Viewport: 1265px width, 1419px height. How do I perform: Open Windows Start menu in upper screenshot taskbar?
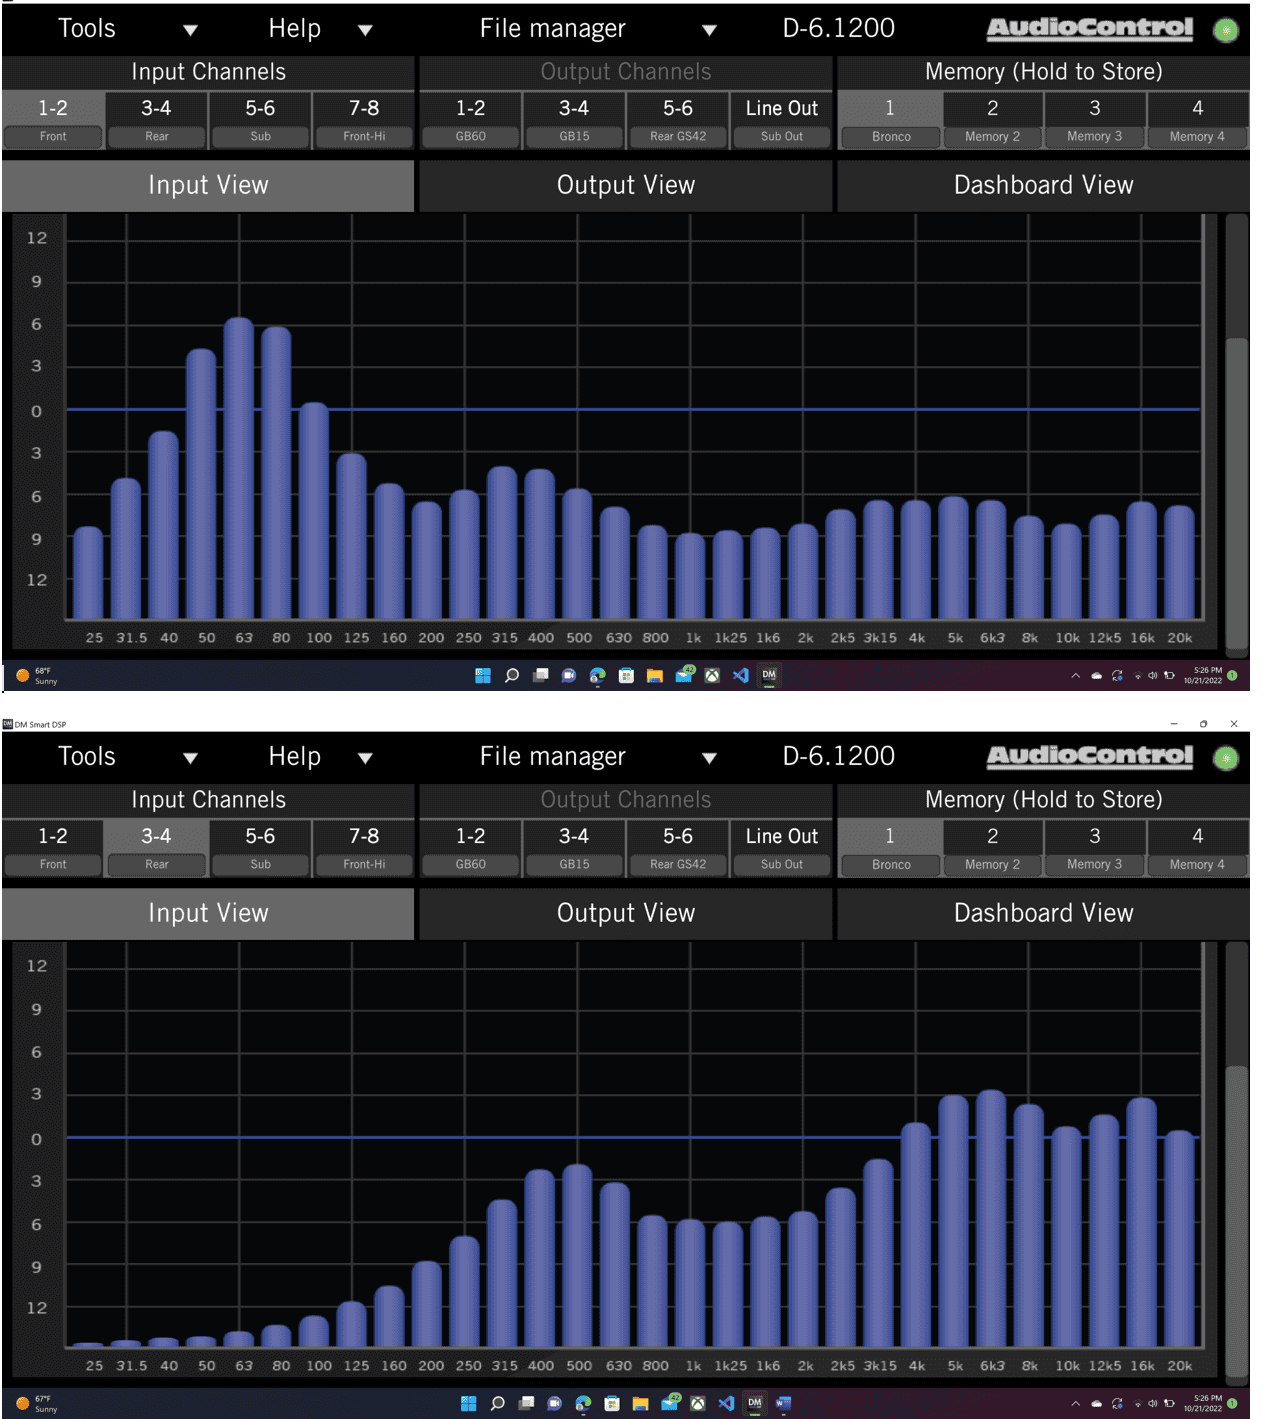point(483,676)
